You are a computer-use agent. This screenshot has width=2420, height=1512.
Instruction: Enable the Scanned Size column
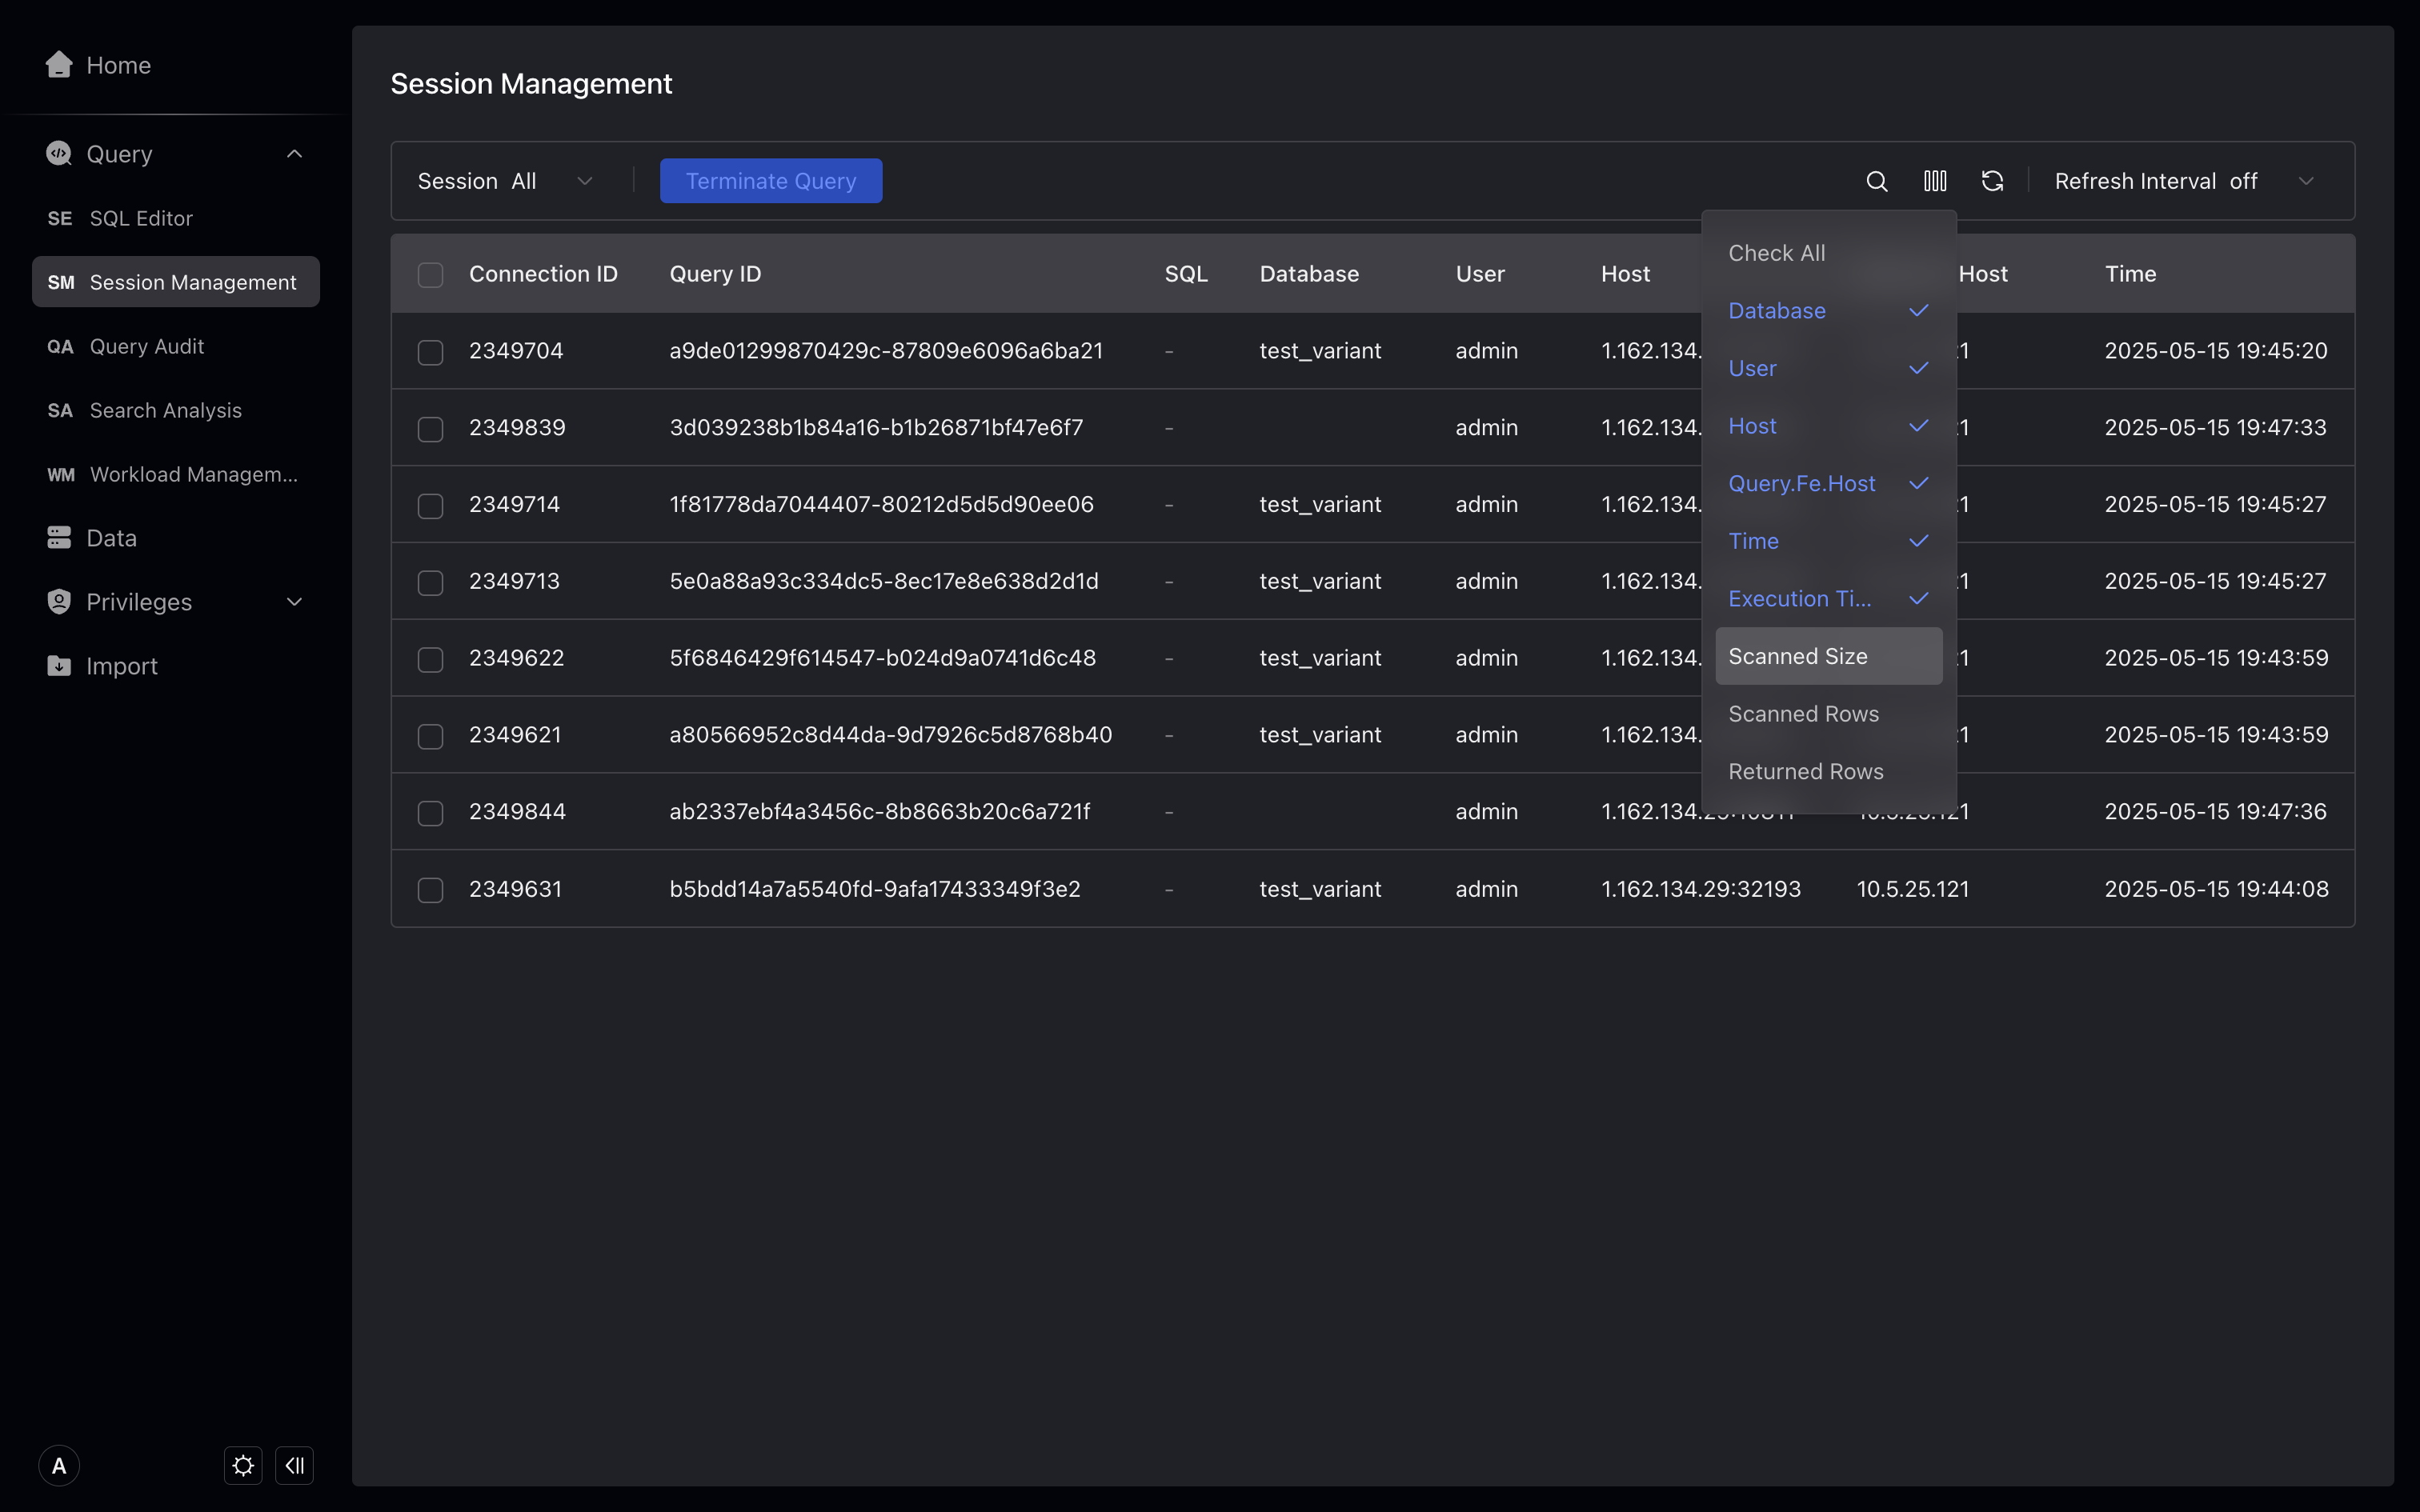[1829, 656]
